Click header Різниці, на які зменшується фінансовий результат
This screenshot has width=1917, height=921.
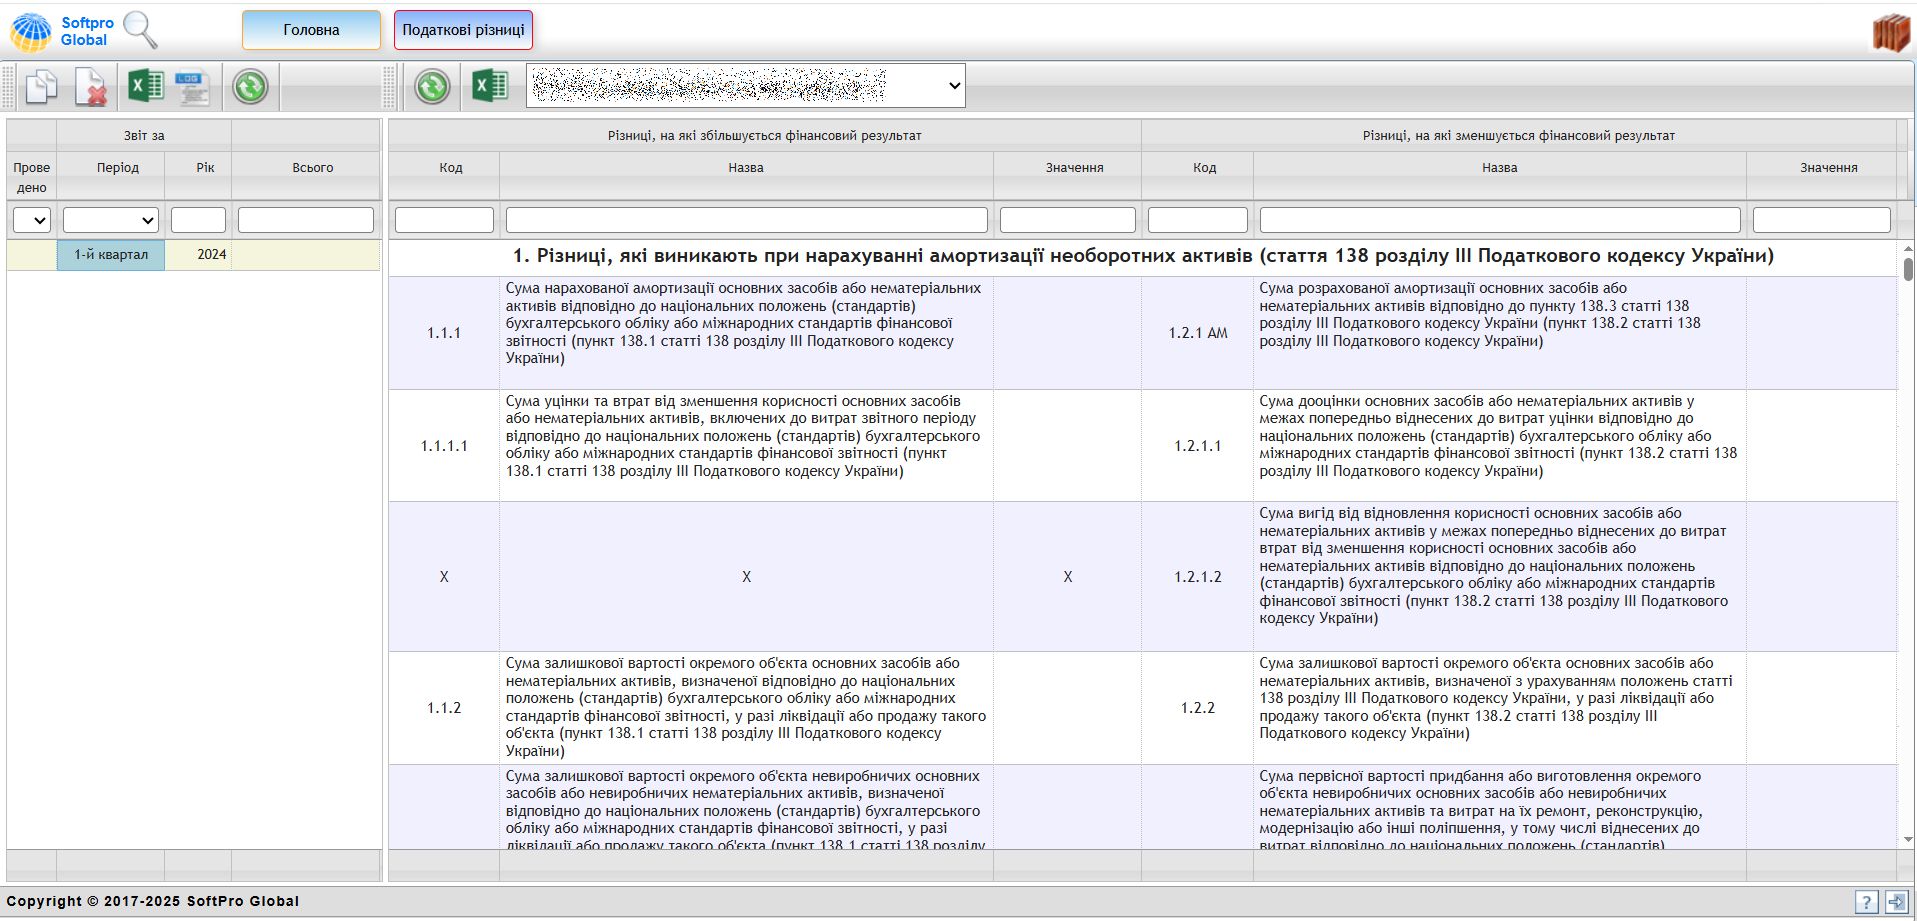(1519, 135)
